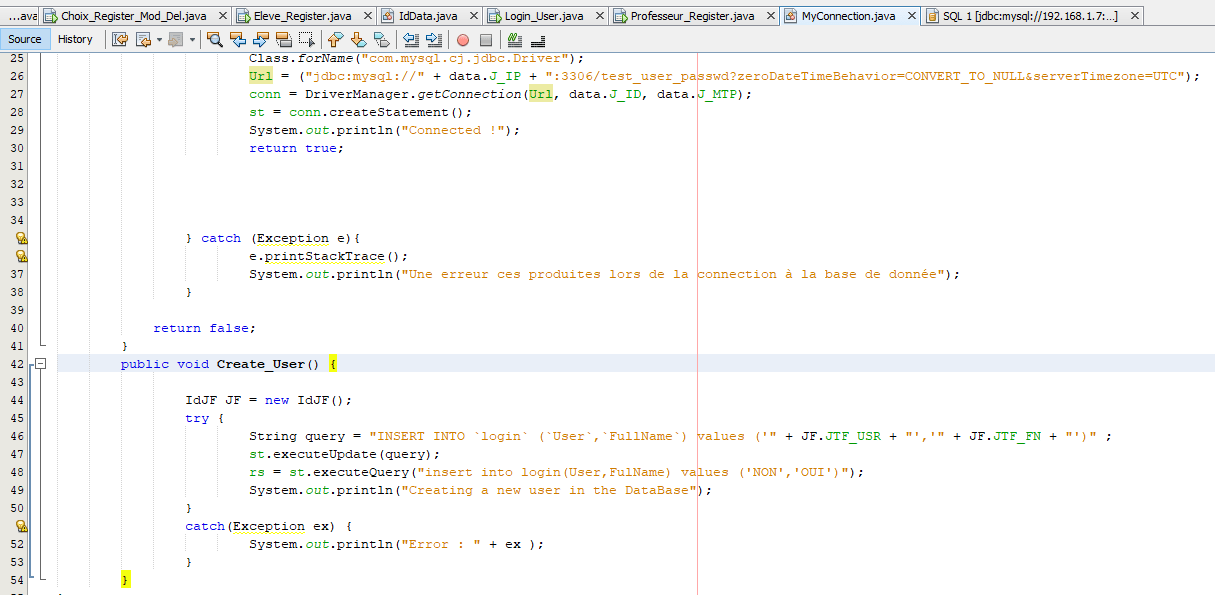This screenshot has height=595, width=1215.
Task: Click the Find Next Occurrence icon
Action: [x=259, y=40]
